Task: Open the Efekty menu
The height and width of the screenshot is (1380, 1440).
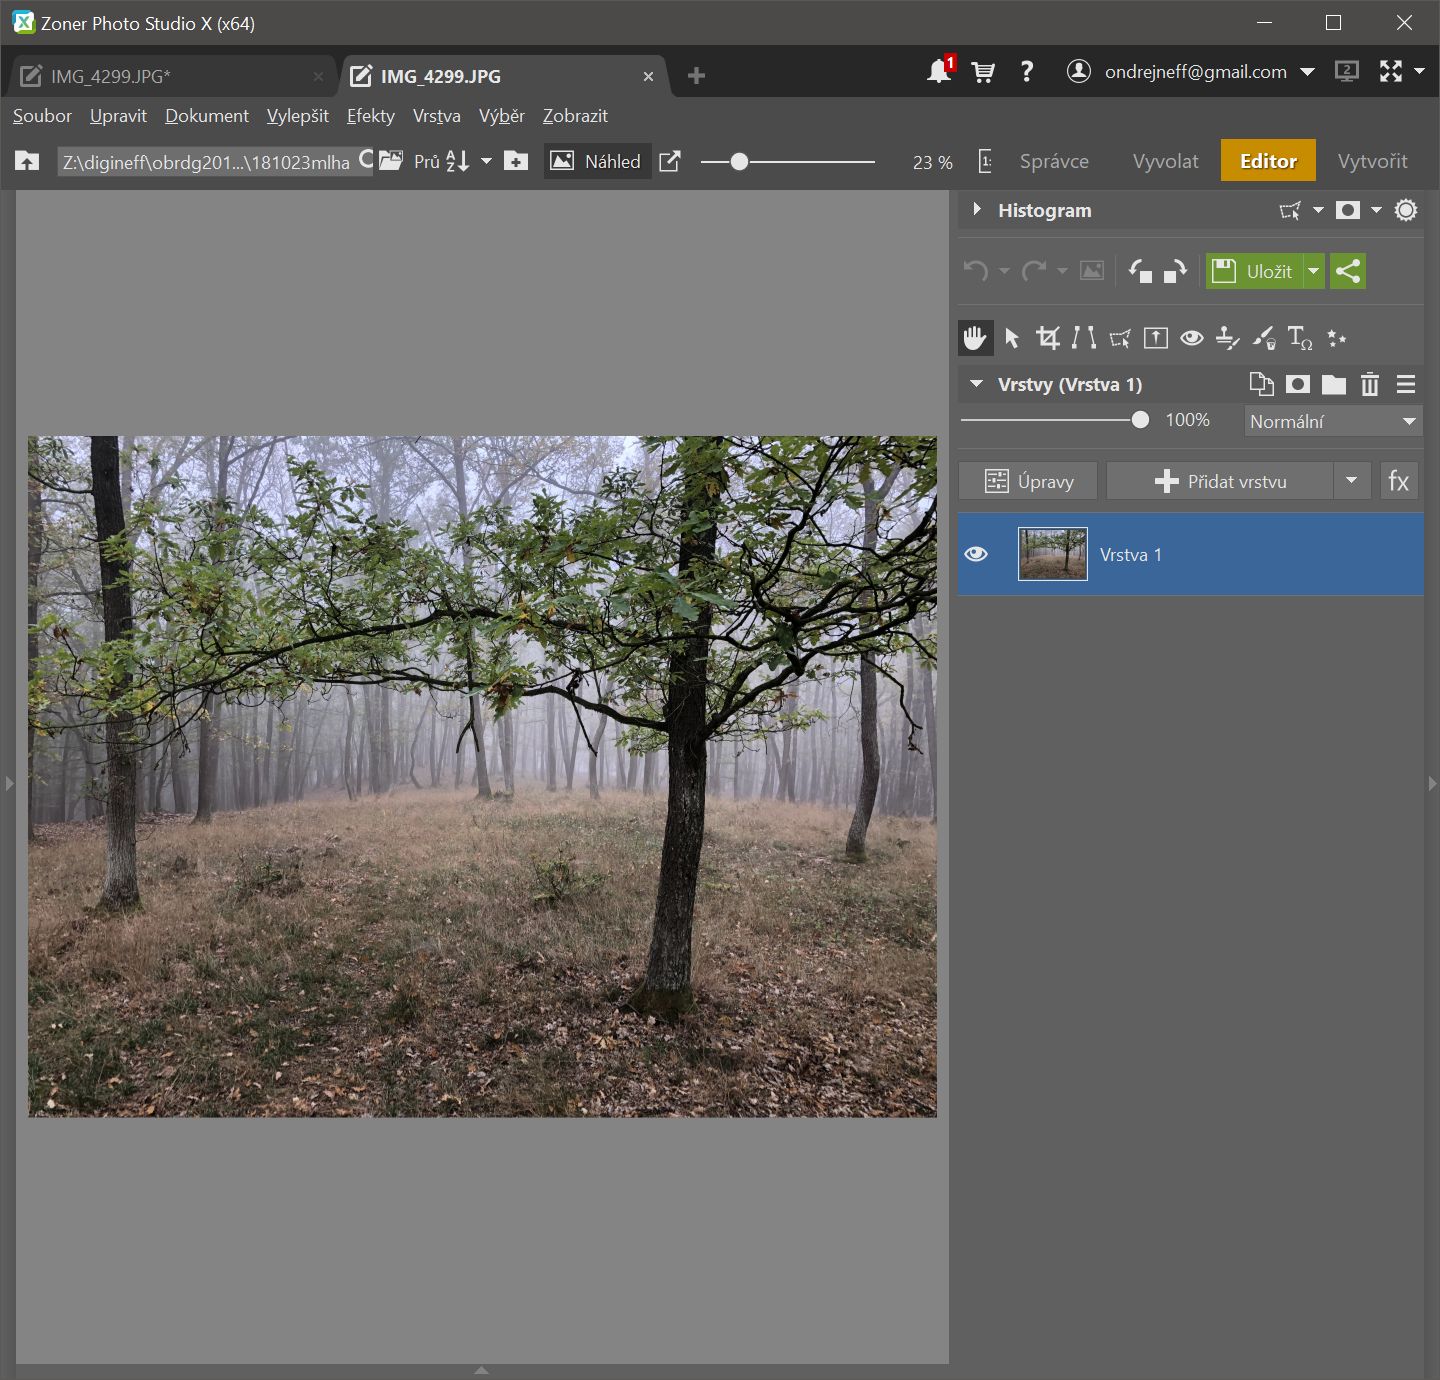Action: [x=371, y=116]
